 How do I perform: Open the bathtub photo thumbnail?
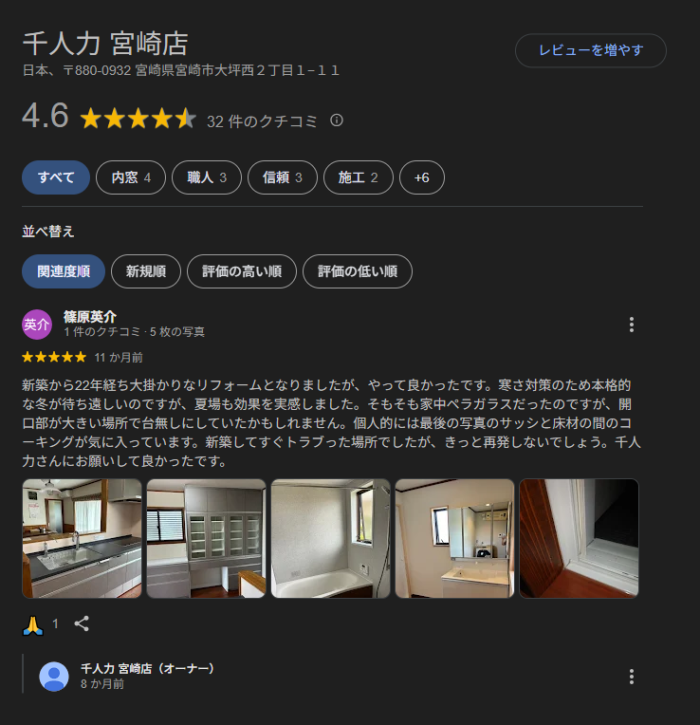[x=331, y=539]
